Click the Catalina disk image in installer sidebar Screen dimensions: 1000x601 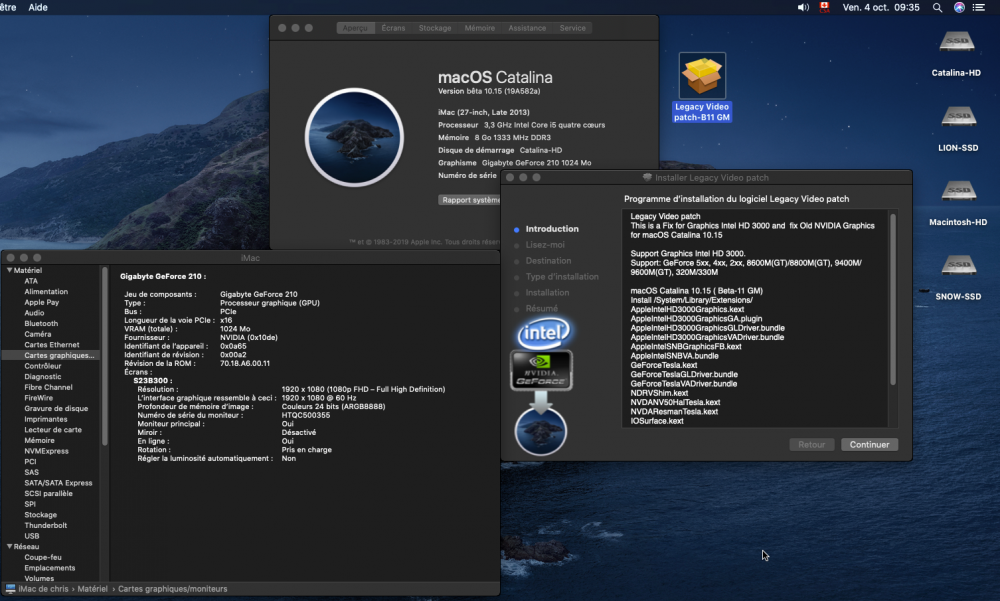coord(541,432)
